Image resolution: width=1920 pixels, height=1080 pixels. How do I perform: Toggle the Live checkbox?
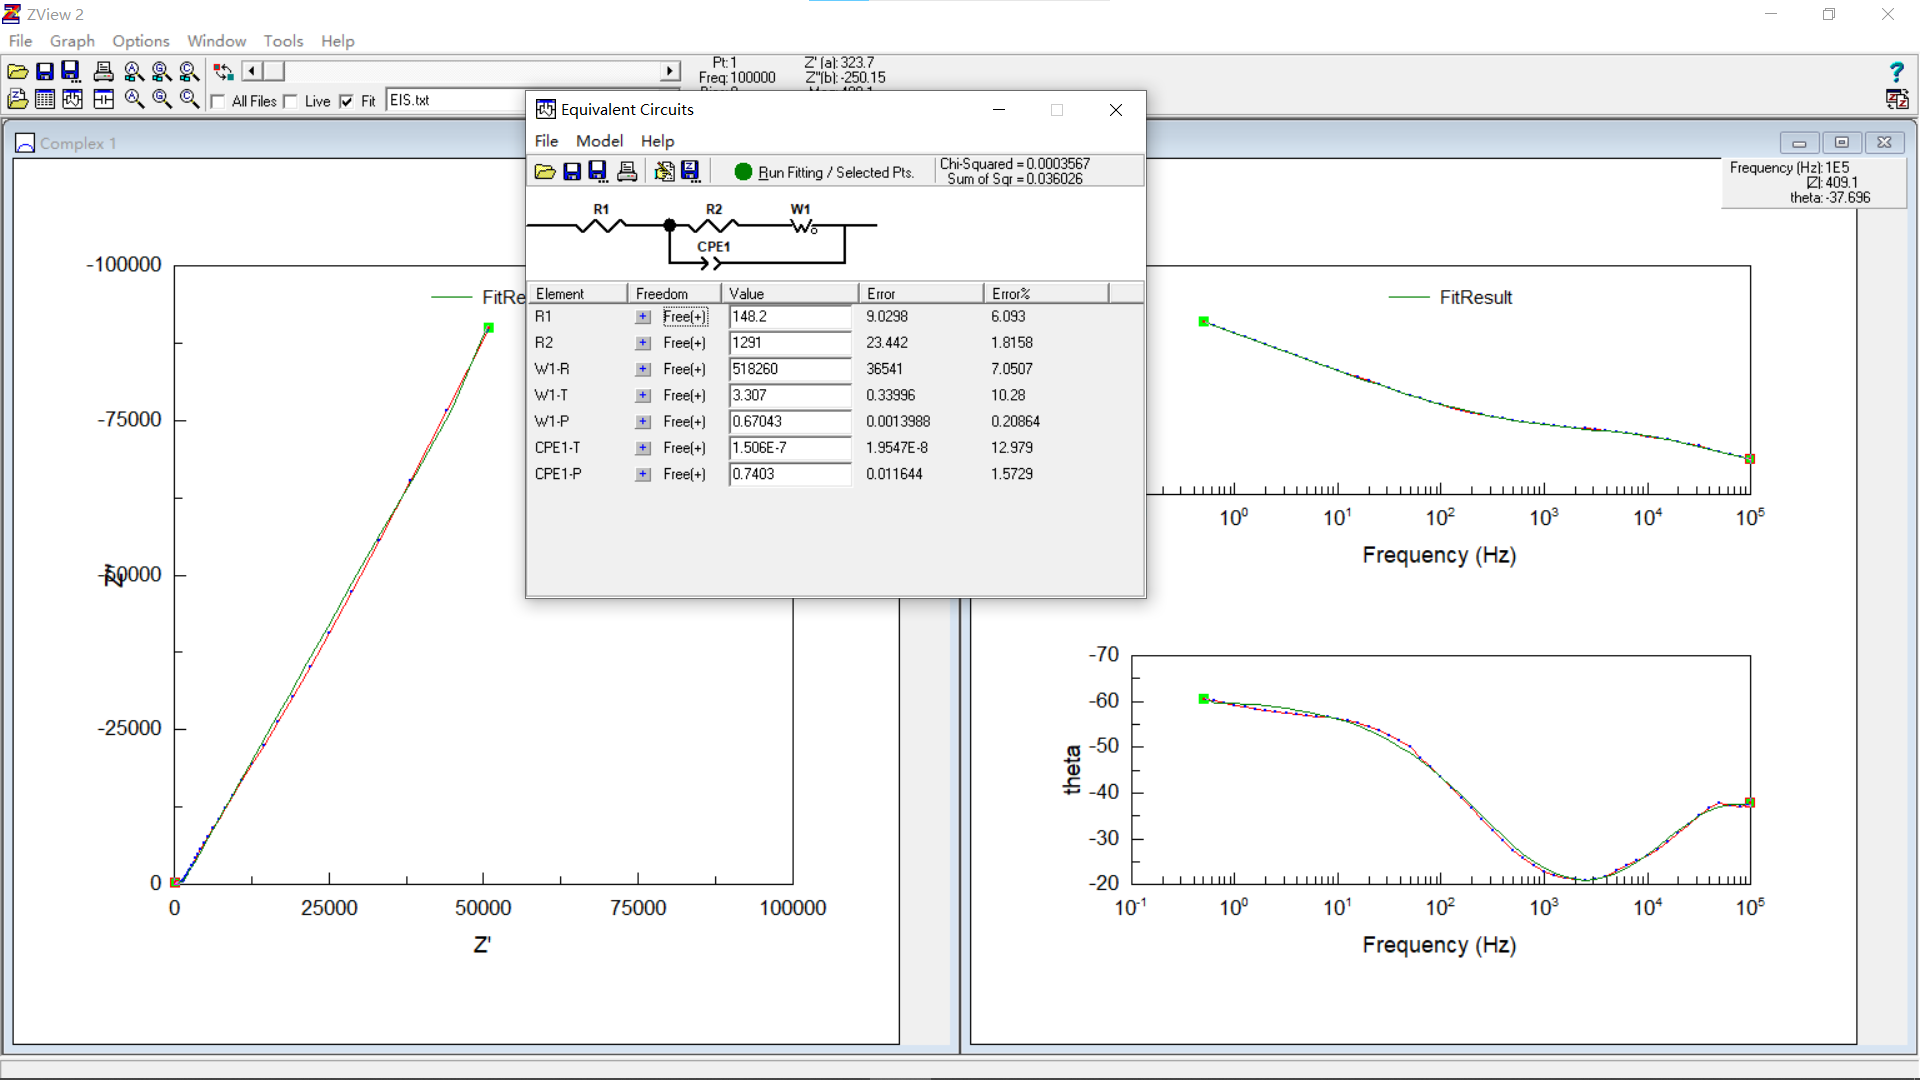click(290, 101)
